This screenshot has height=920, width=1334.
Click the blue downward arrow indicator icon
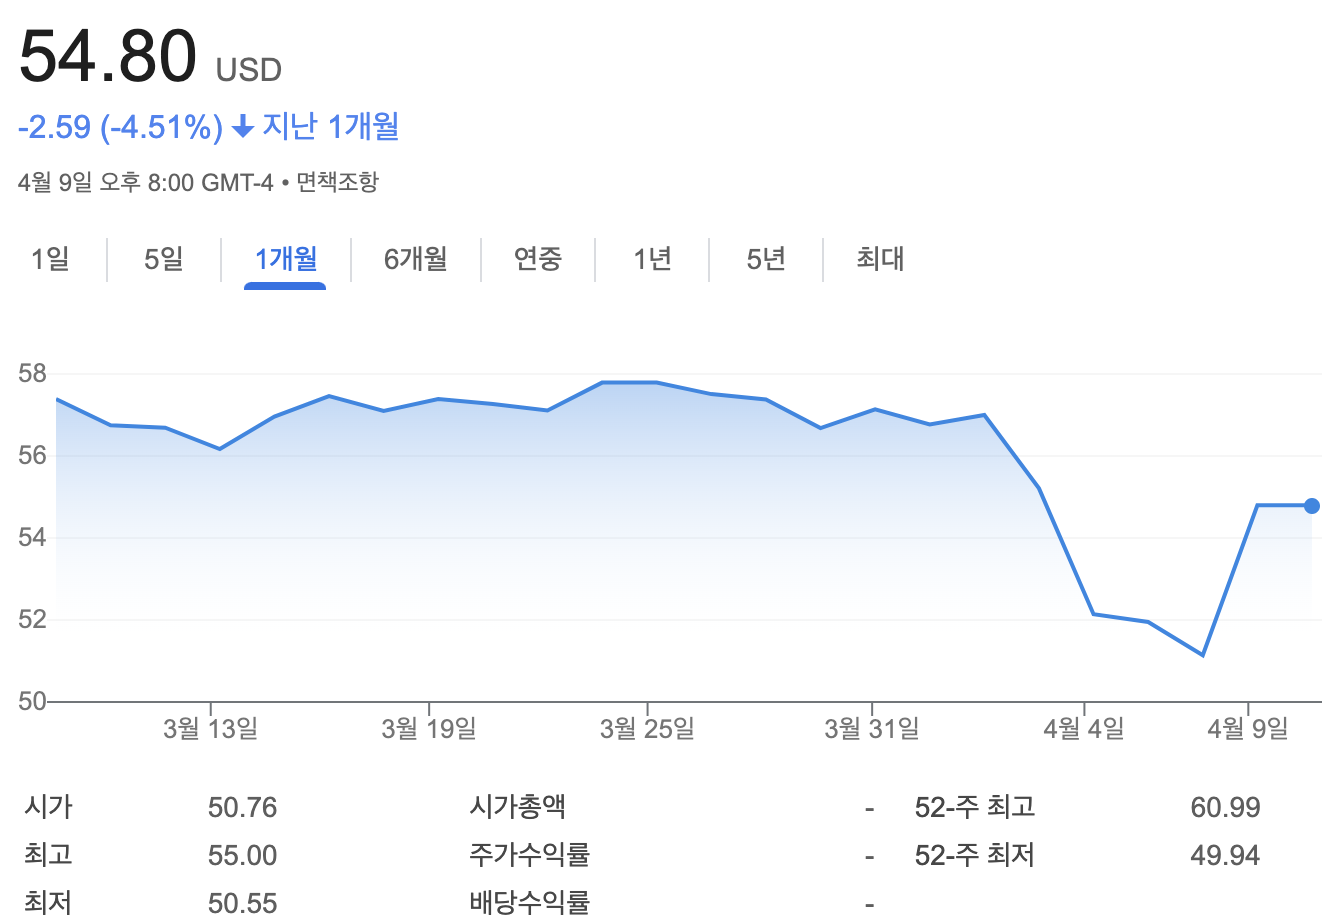(243, 126)
